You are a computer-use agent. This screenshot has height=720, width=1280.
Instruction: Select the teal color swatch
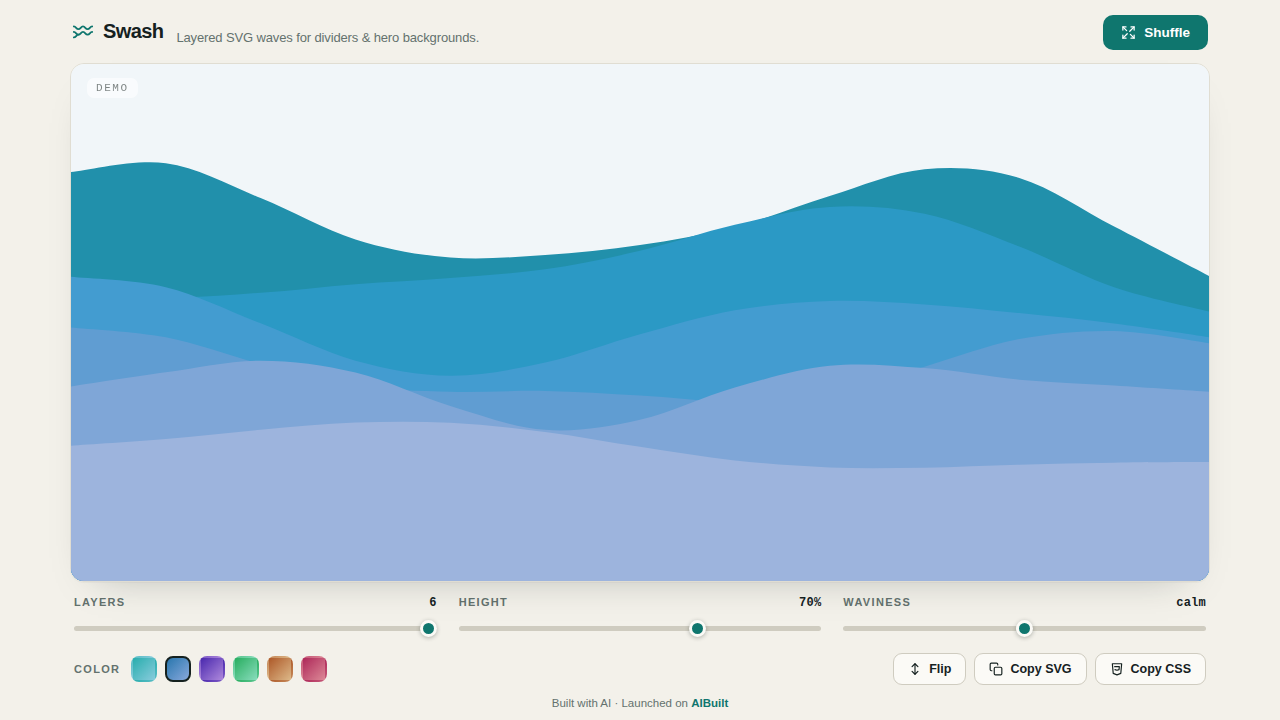pyautogui.click(x=144, y=669)
